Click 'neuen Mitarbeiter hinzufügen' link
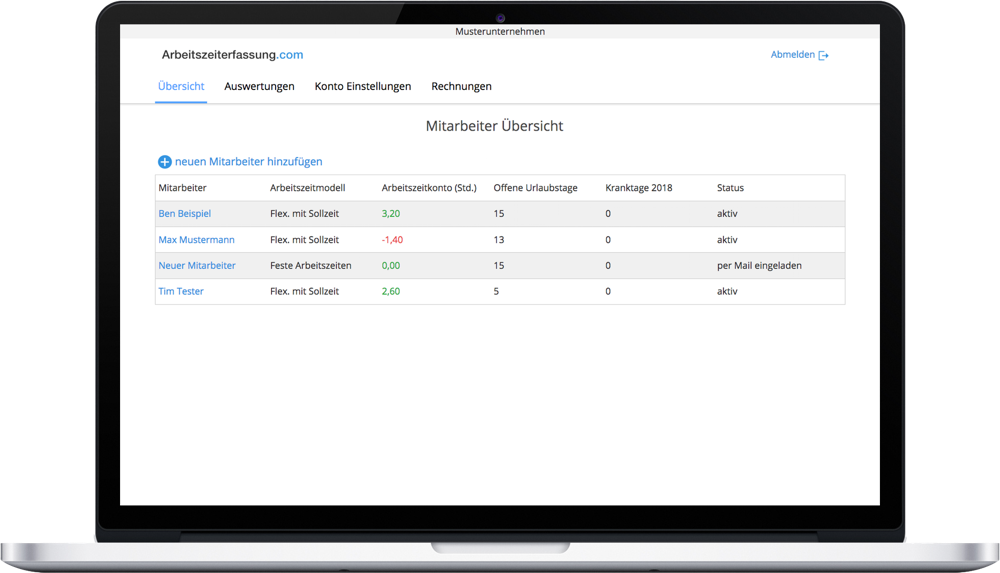Viewport: 1000px width, 573px height. (x=249, y=162)
